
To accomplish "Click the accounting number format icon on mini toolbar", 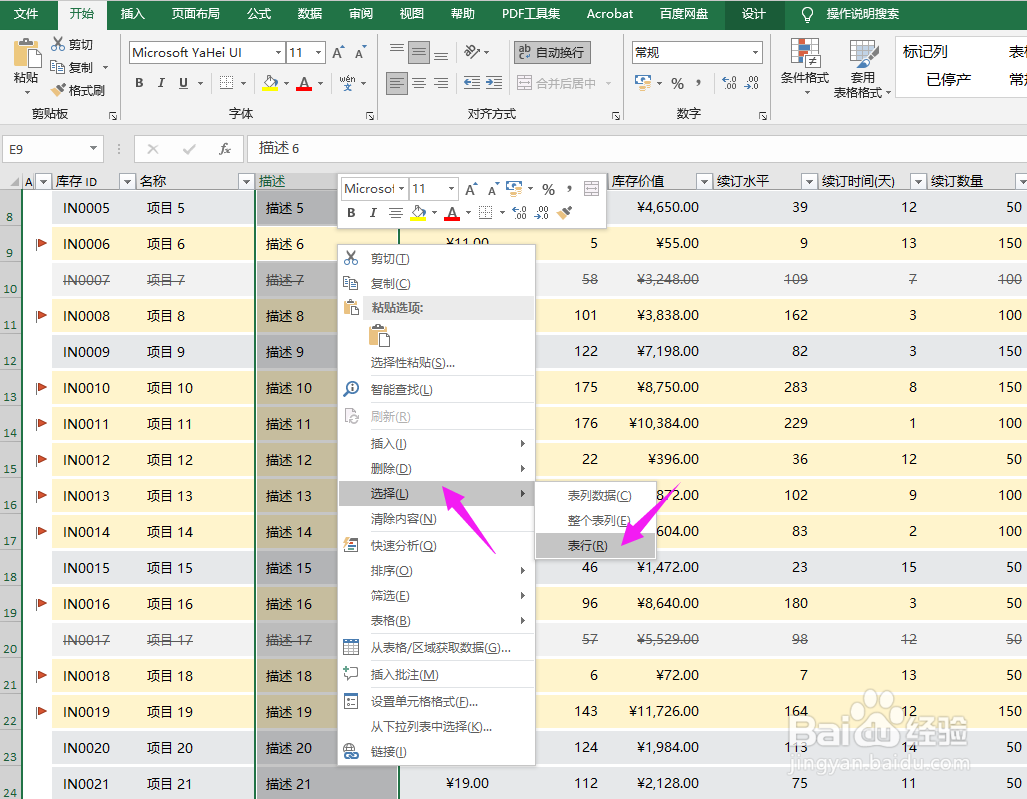I will click(513, 189).
